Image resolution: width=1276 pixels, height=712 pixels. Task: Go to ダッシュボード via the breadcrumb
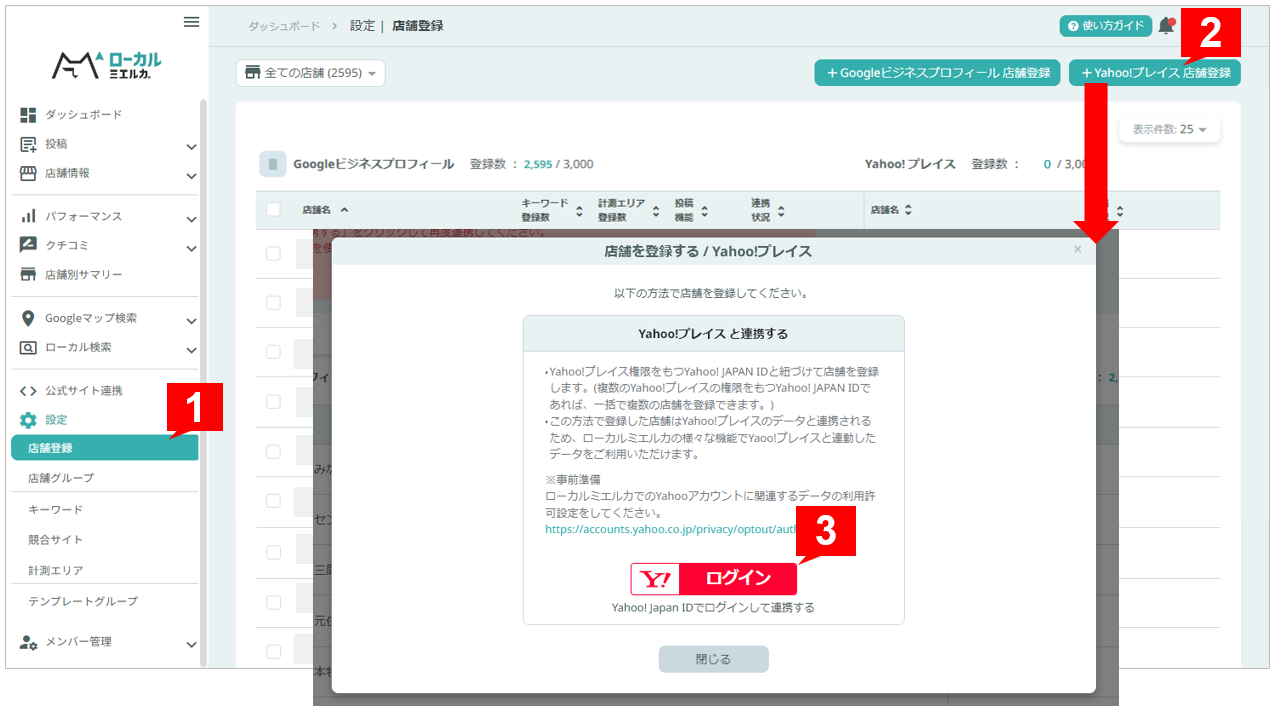coord(285,26)
